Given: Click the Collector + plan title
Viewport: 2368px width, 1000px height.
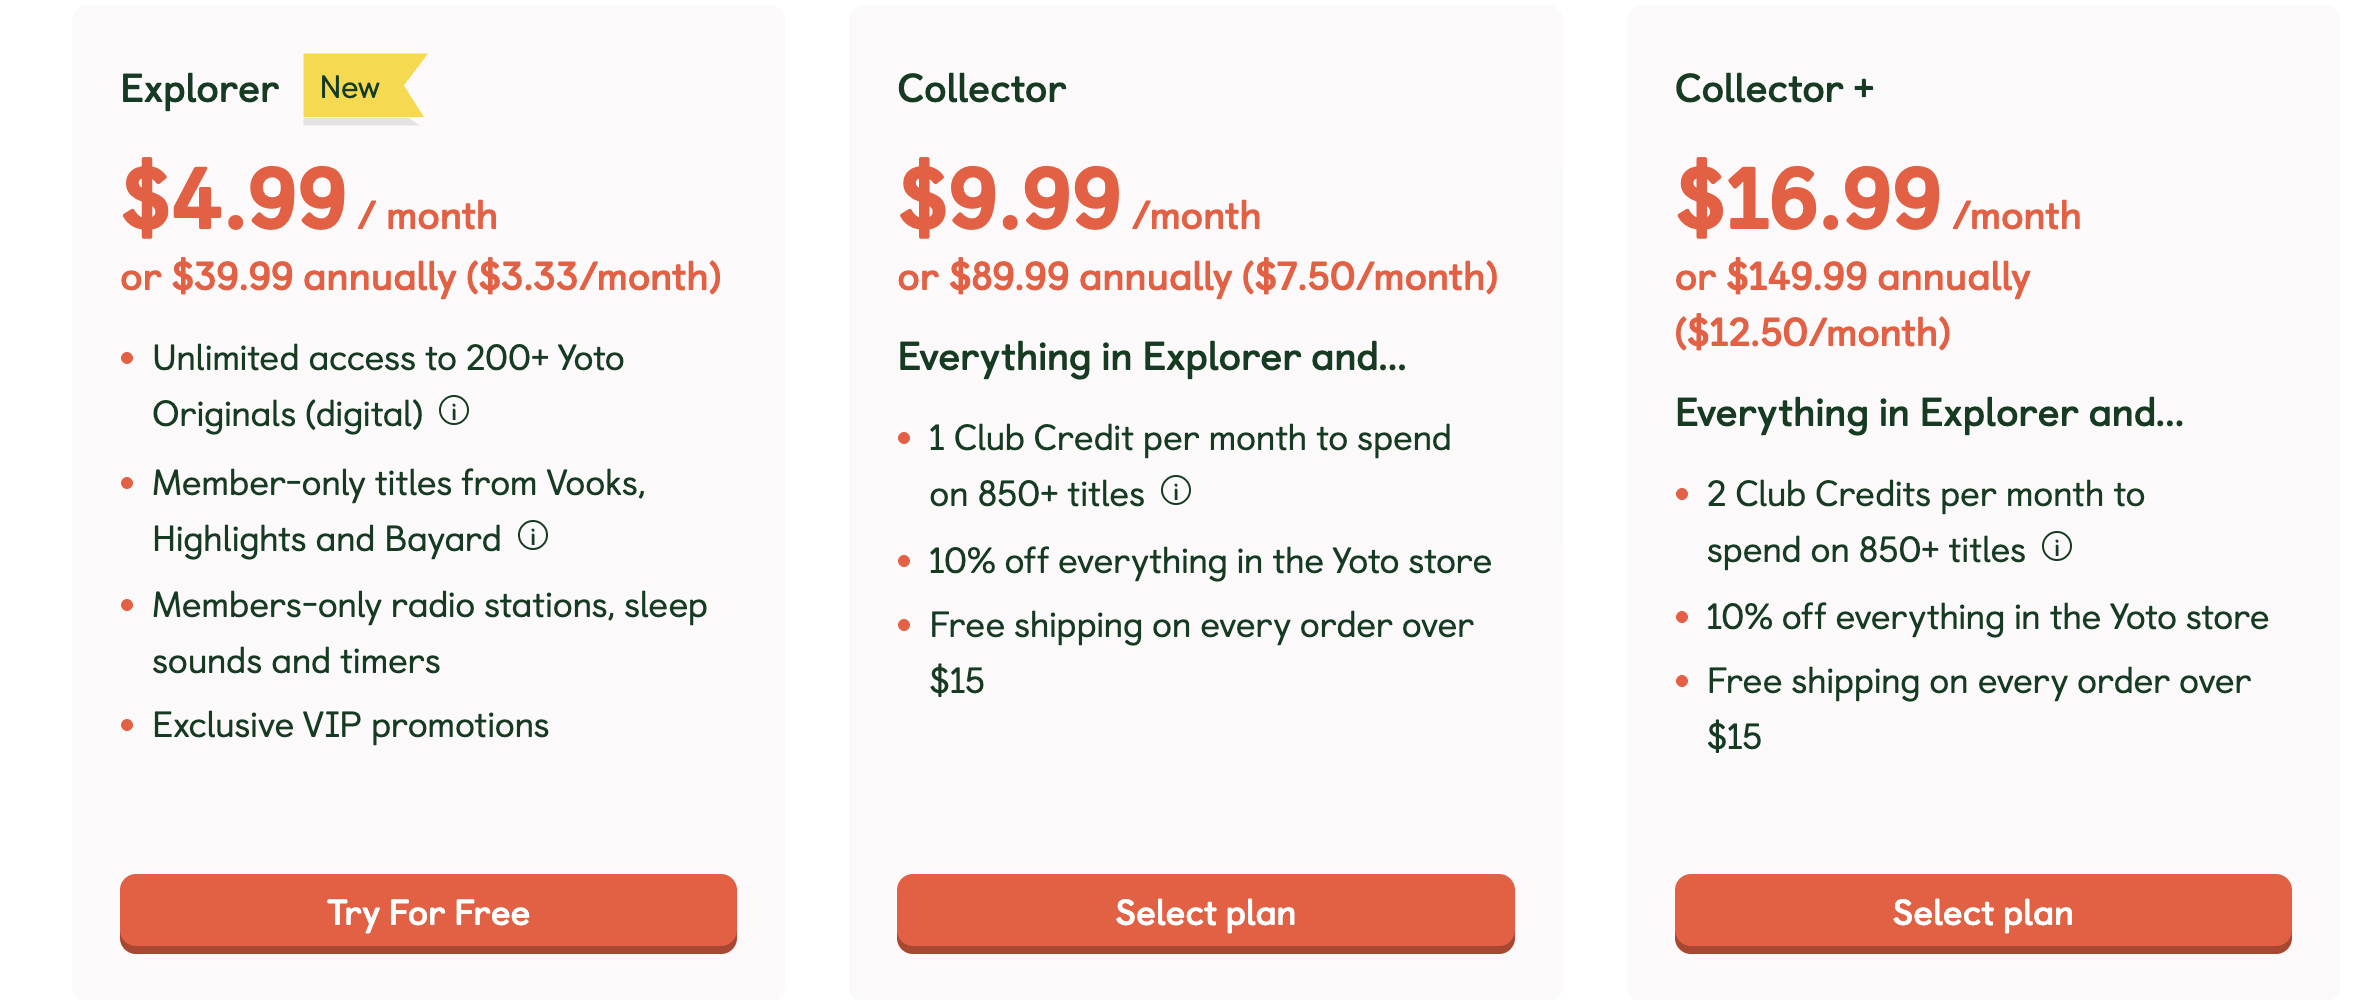Looking at the screenshot, I should [x=1773, y=89].
